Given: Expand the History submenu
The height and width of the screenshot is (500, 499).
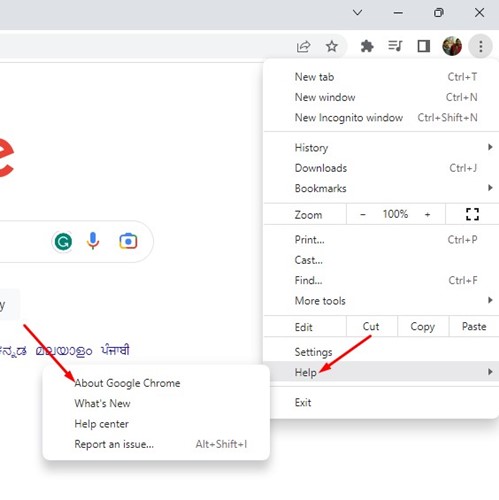Looking at the screenshot, I should [381, 148].
